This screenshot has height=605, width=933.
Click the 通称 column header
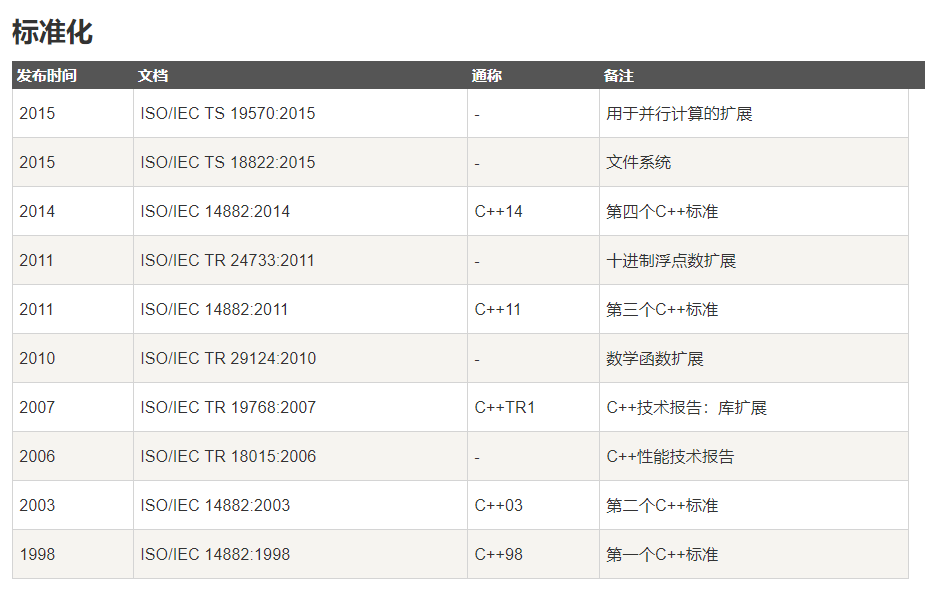(487, 76)
